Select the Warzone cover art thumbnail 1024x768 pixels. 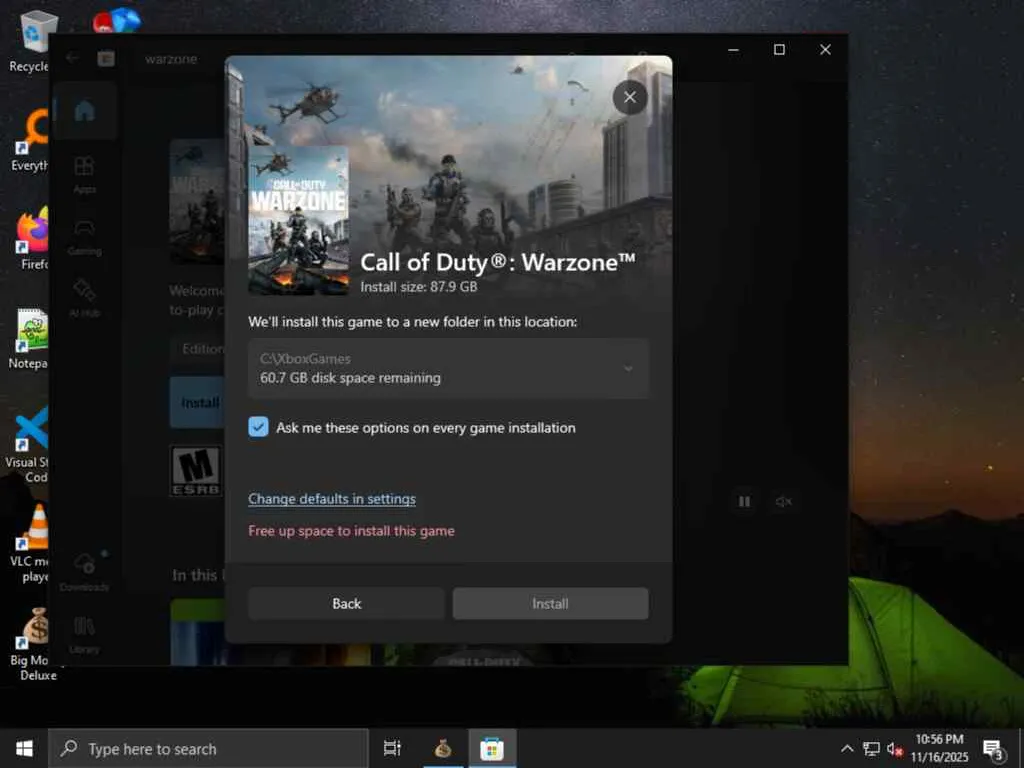298,220
